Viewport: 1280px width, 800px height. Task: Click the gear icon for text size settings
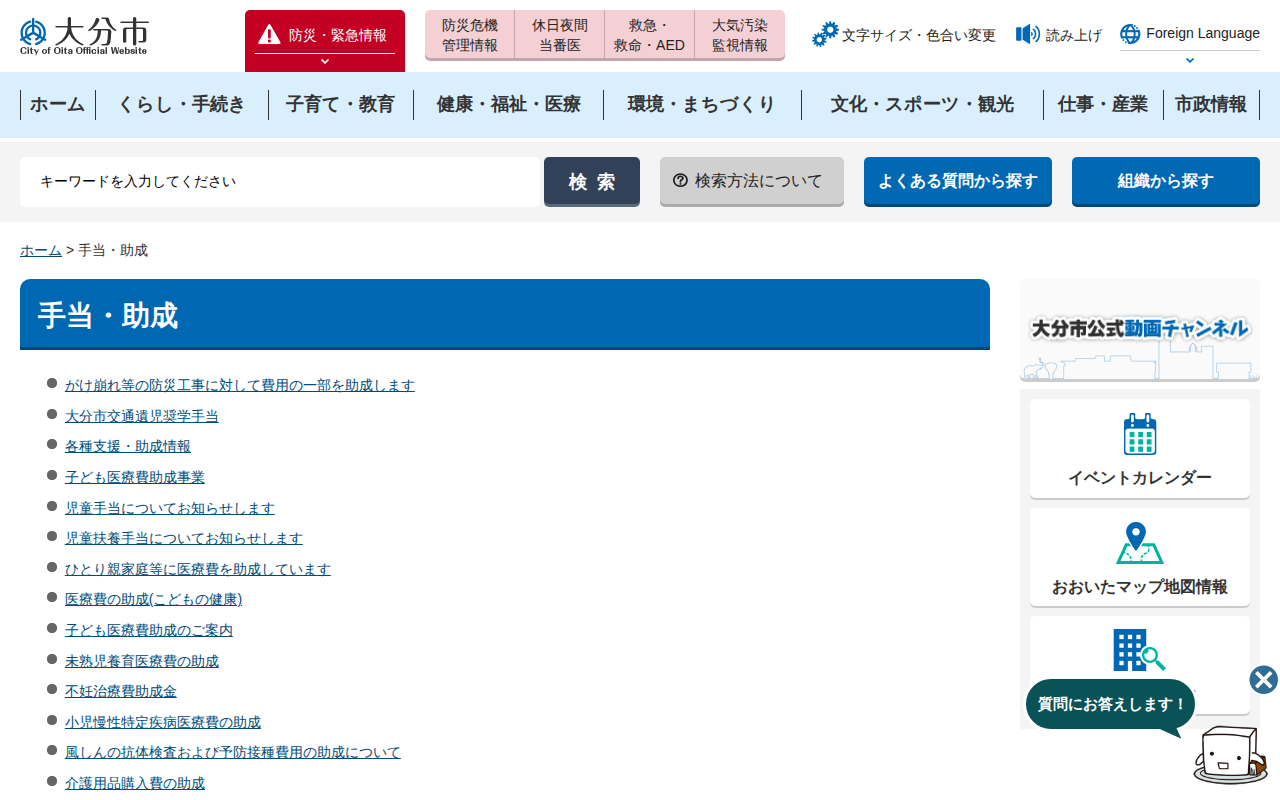click(825, 35)
